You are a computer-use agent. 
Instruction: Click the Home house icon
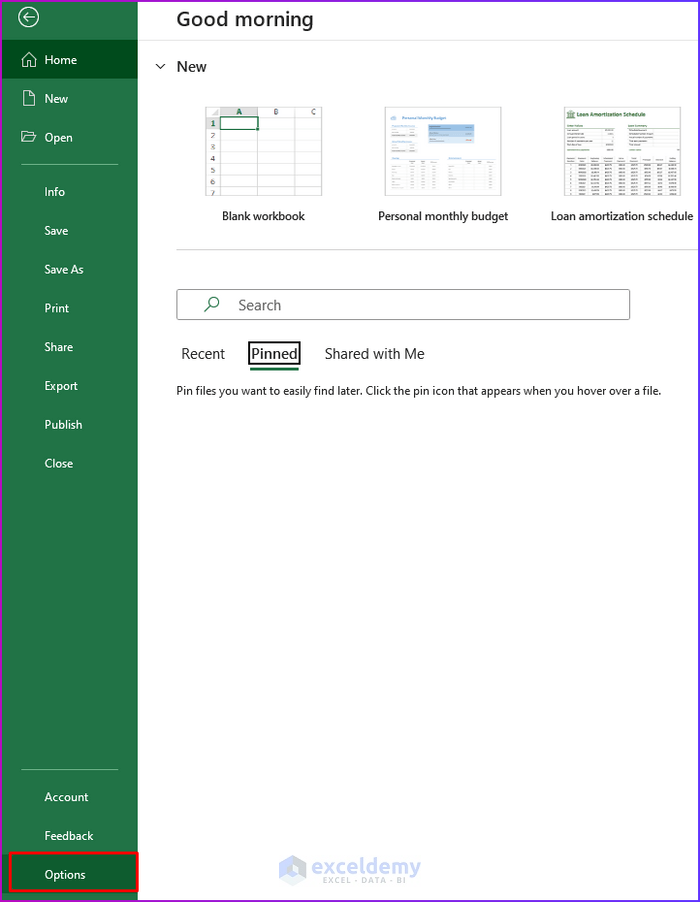[x=29, y=60]
